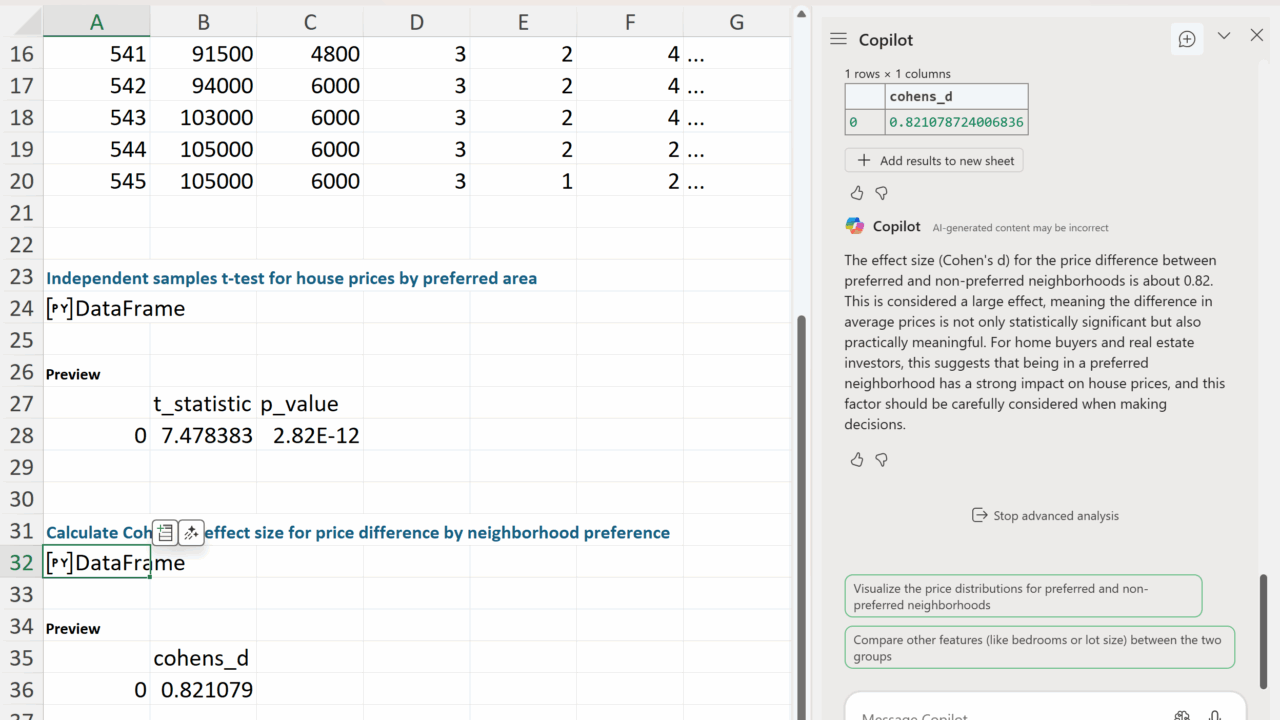Viewport: 1280px width, 720px height.
Task: Thumbs down the effect size explanation
Action: pyautogui.click(x=881, y=460)
